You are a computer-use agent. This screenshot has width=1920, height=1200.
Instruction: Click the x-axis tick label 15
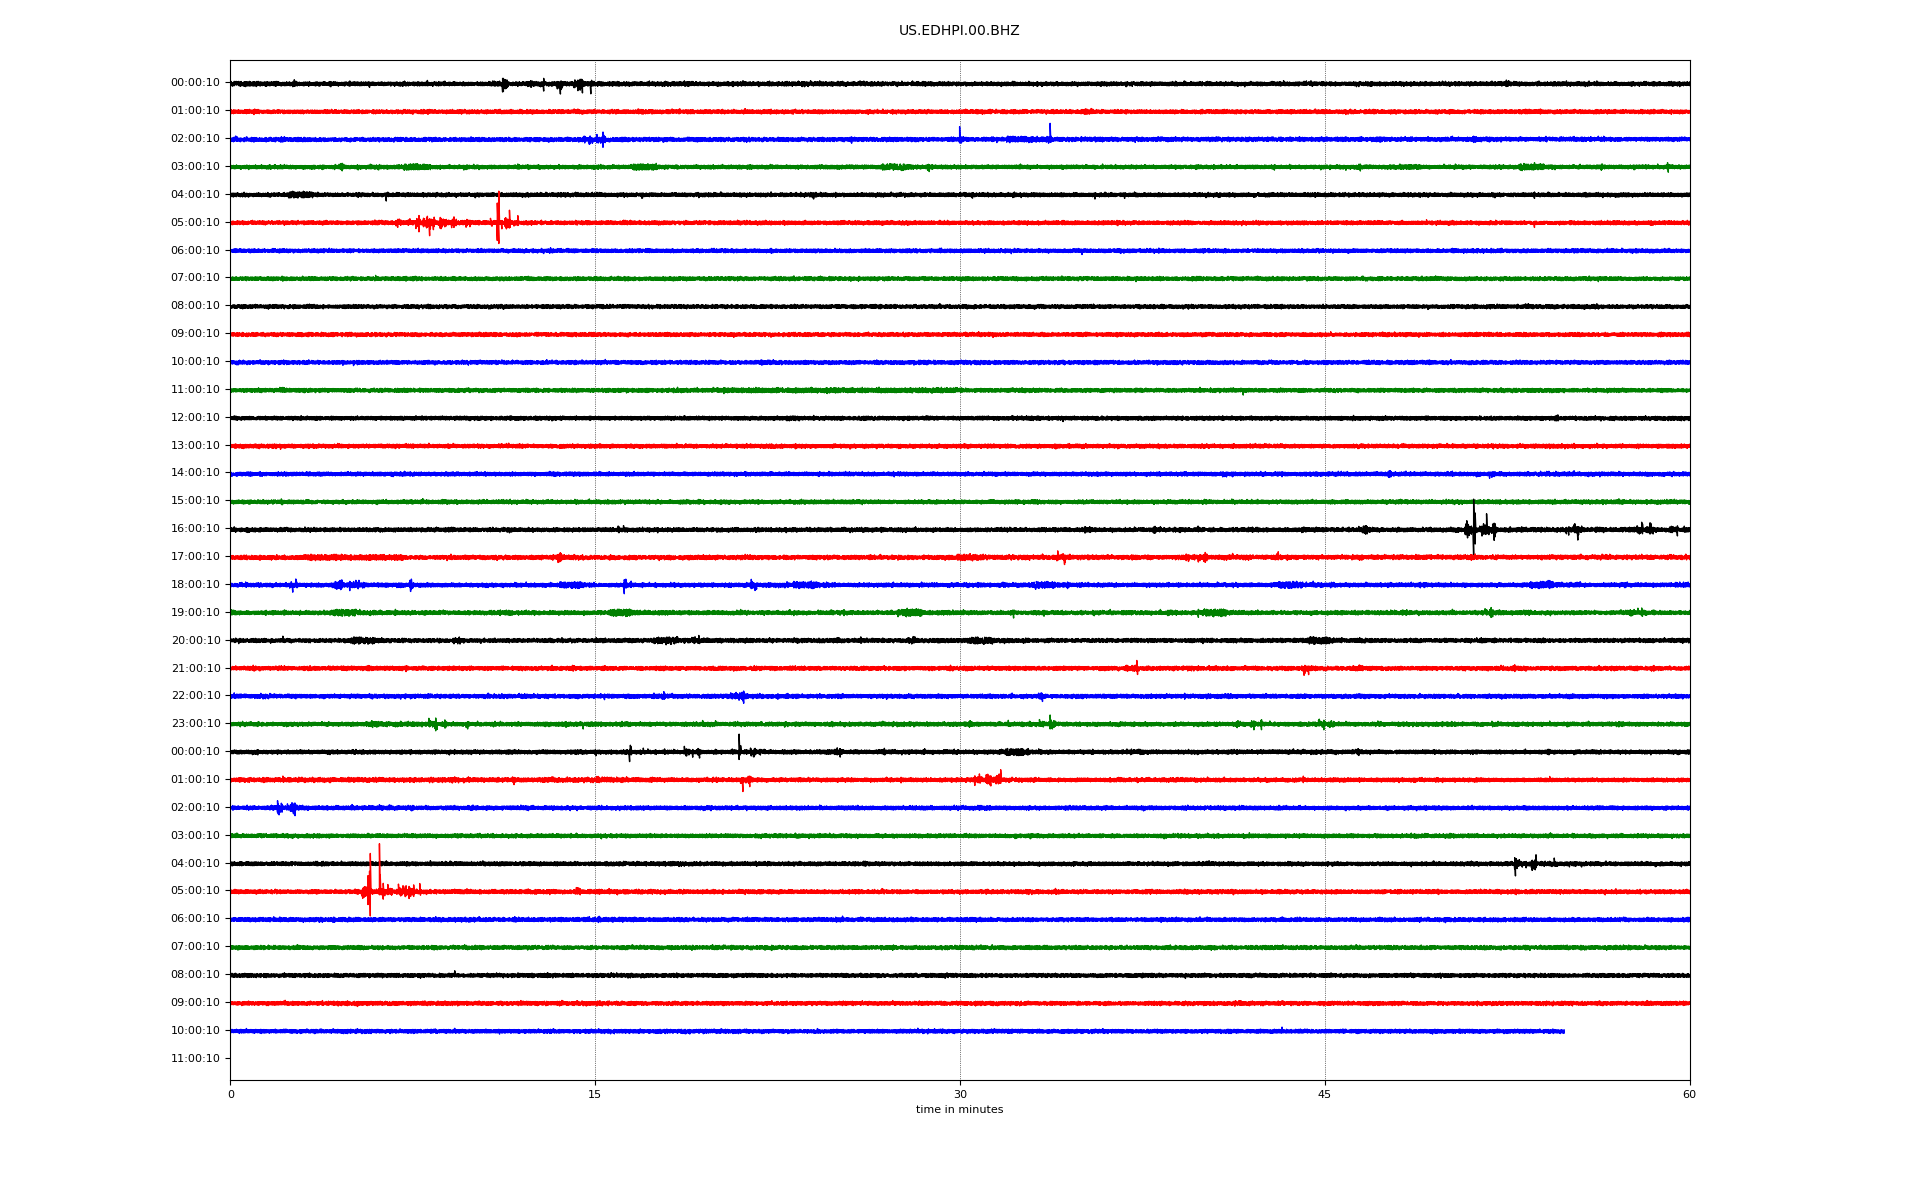tap(595, 1095)
